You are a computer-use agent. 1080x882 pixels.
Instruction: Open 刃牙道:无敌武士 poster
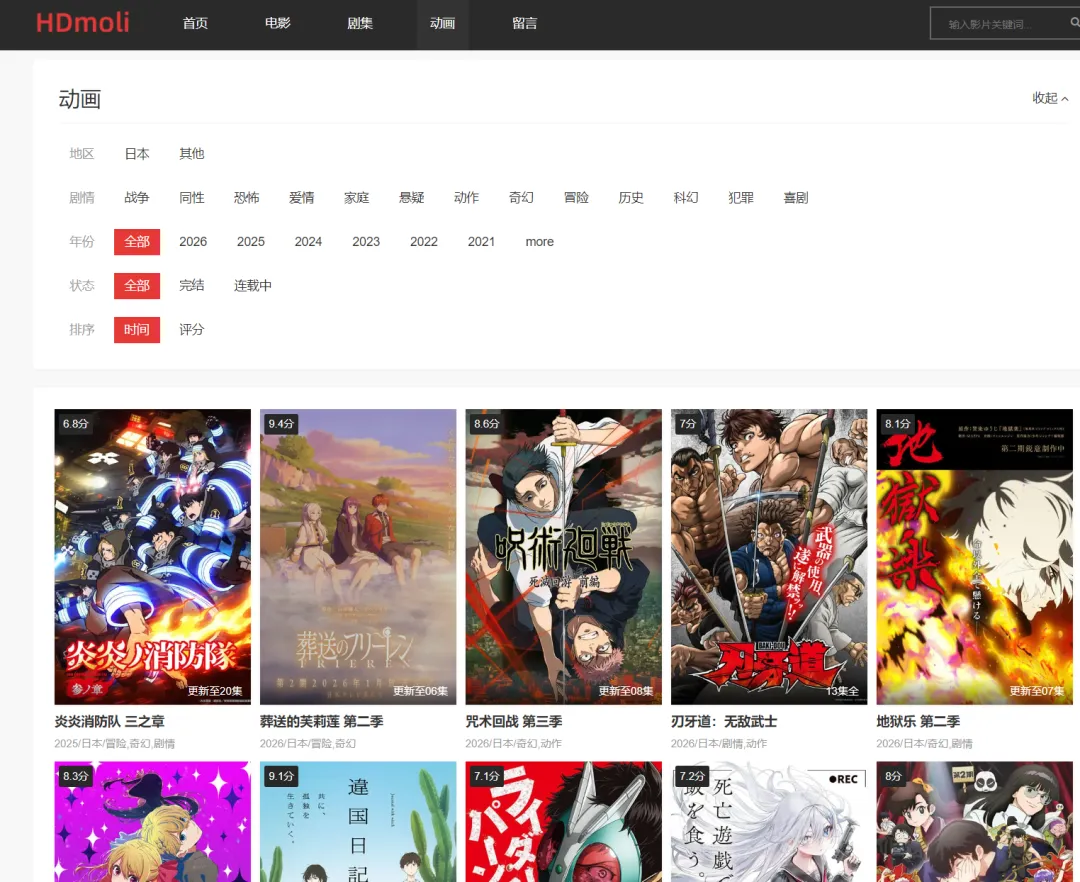769,557
